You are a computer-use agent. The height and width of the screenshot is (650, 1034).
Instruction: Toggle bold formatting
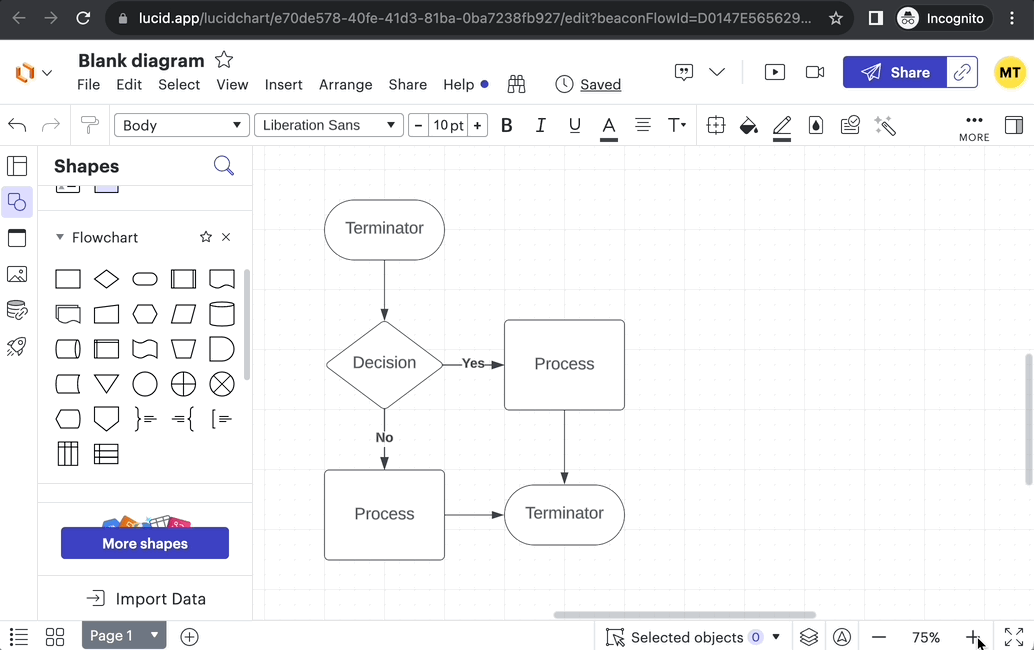pyautogui.click(x=506, y=125)
